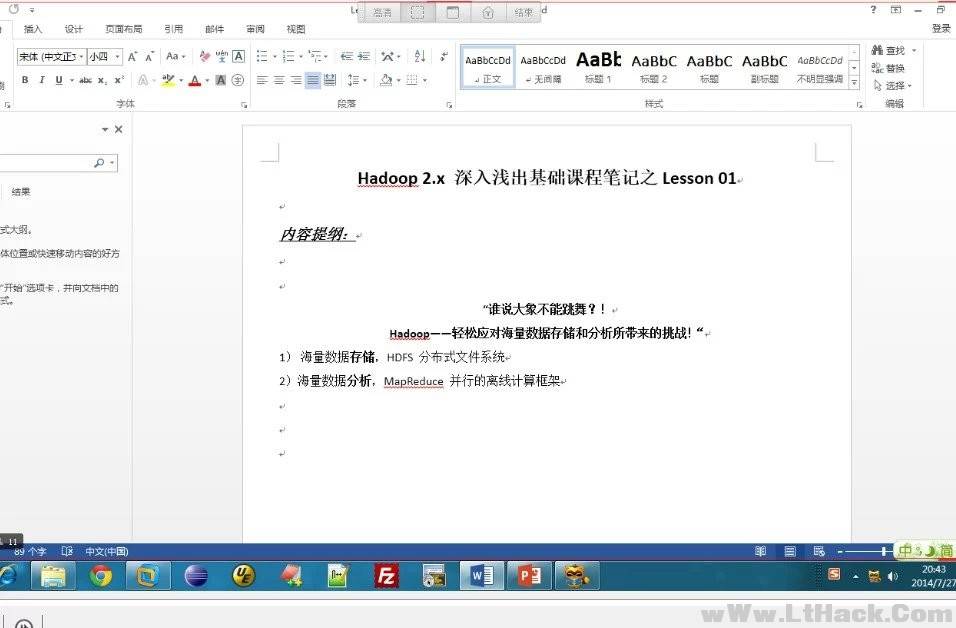Click the sort icon in paragraph group

pos(420,57)
